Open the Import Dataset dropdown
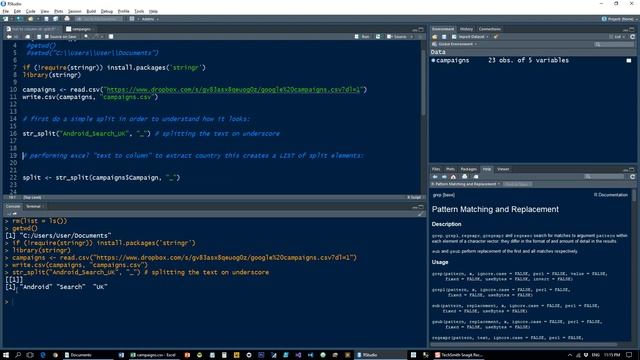The image size is (640, 360). coord(470,37)
